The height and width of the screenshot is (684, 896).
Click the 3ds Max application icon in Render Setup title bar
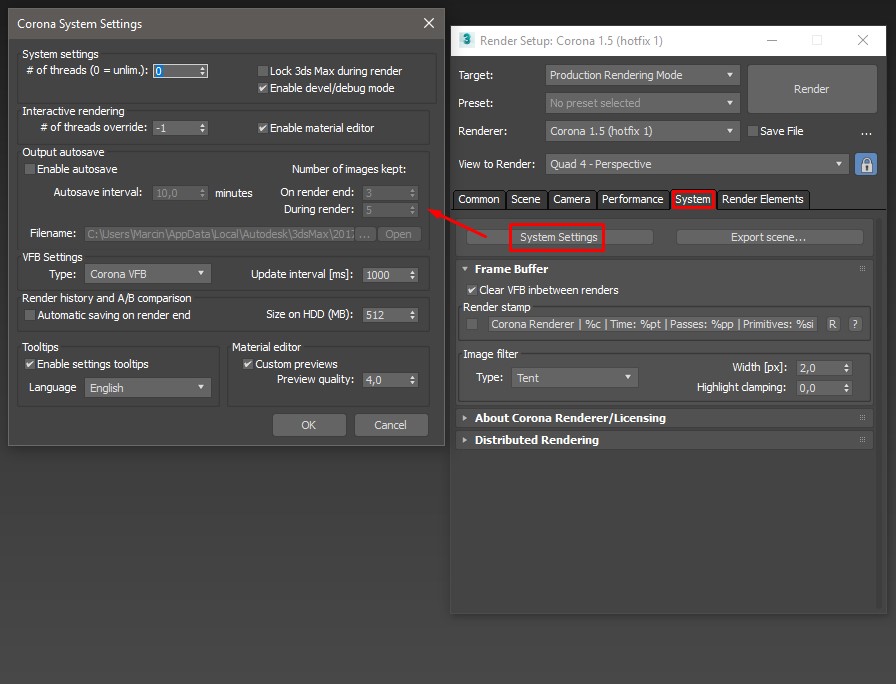point(466,40)
